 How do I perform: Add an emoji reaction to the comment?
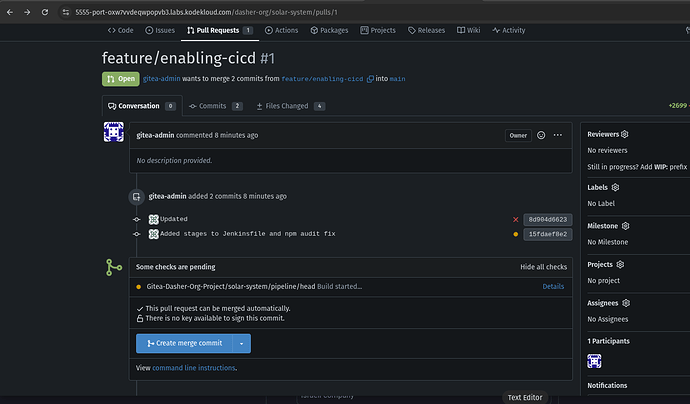541,135
